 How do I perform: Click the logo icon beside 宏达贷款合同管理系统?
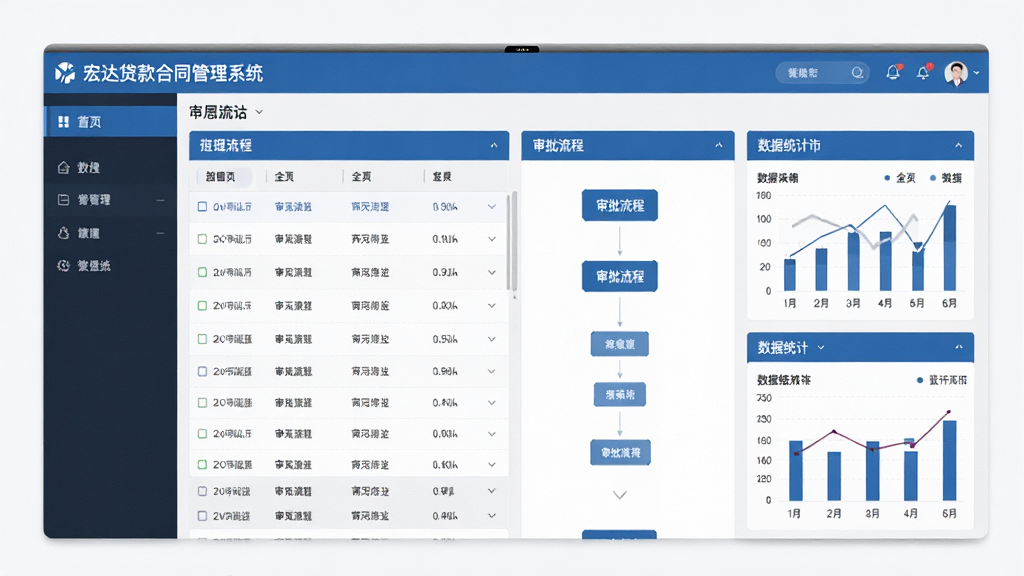pyautogui.click(x=65, y=73)
